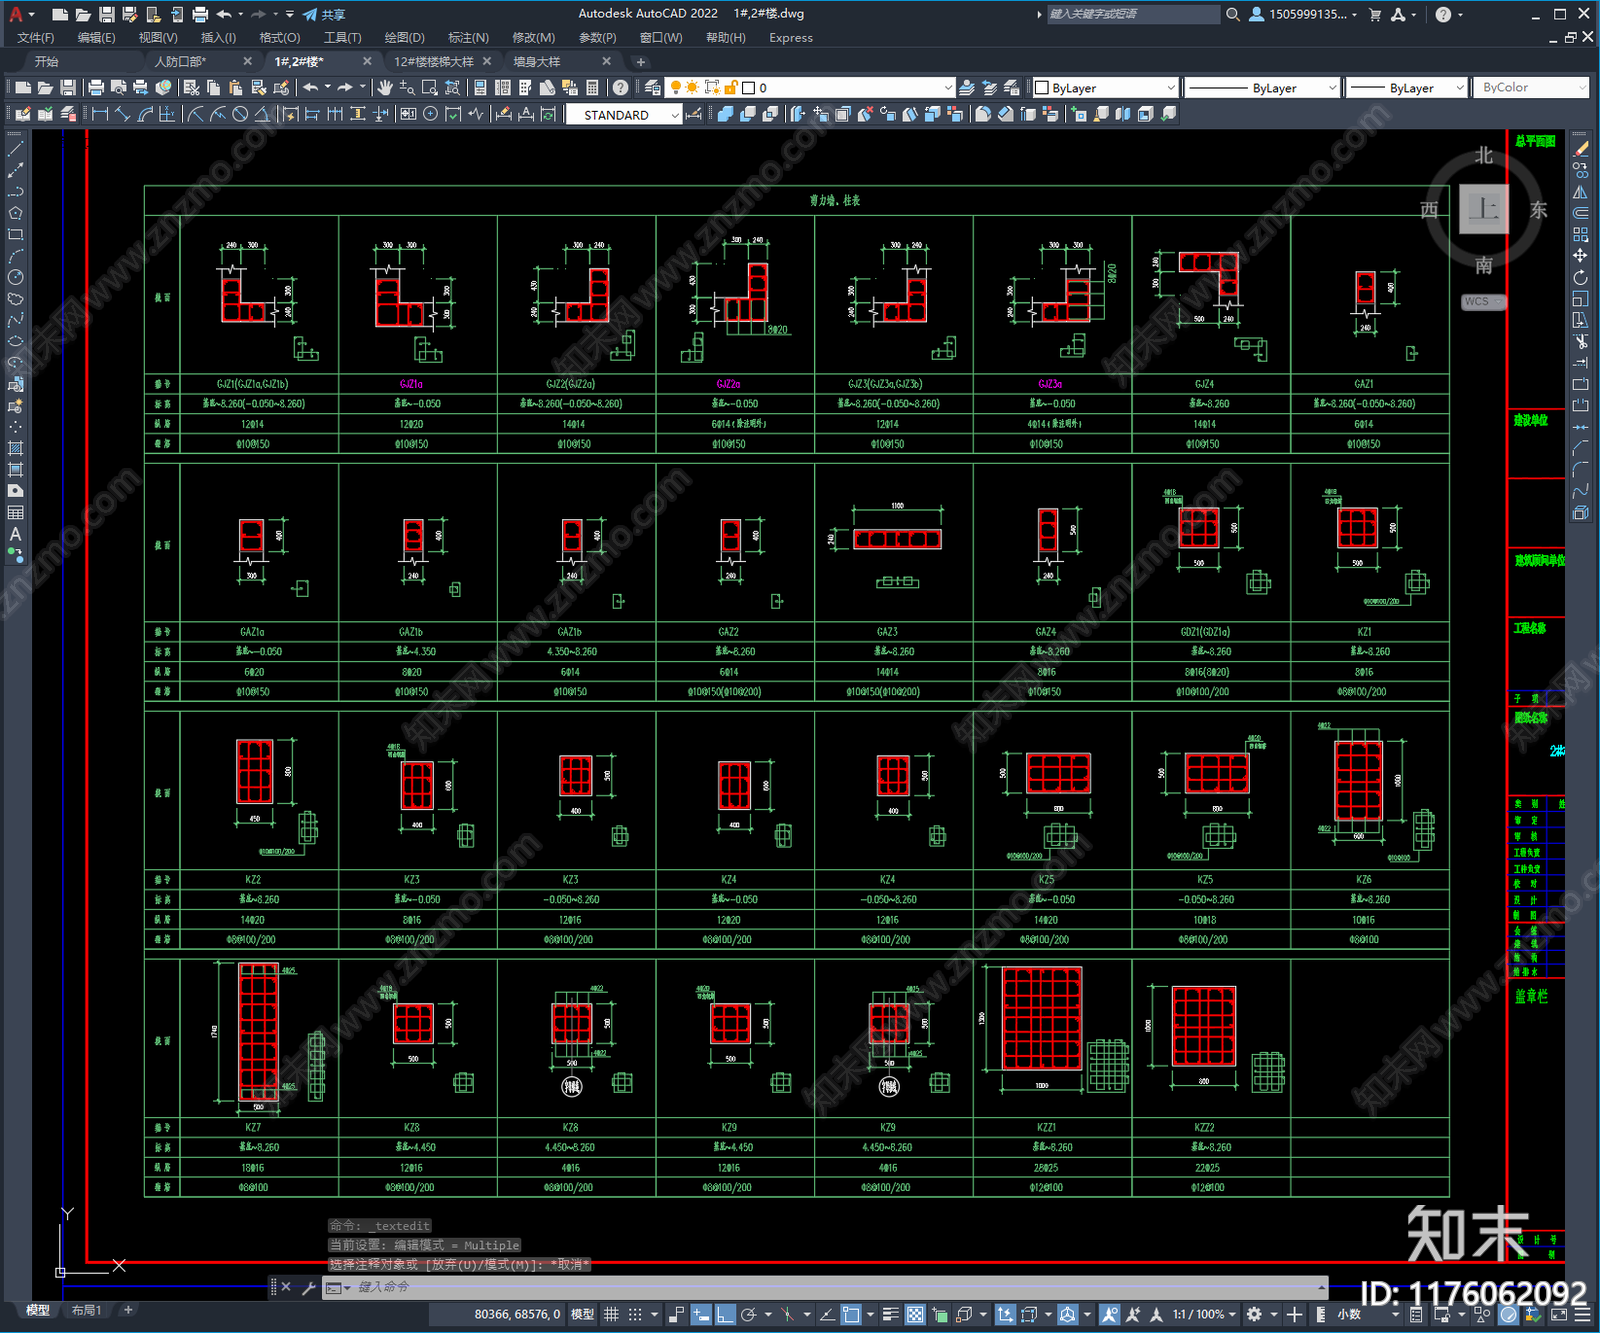Select the Move tool in right toolbar

[x=1581, y=256]
